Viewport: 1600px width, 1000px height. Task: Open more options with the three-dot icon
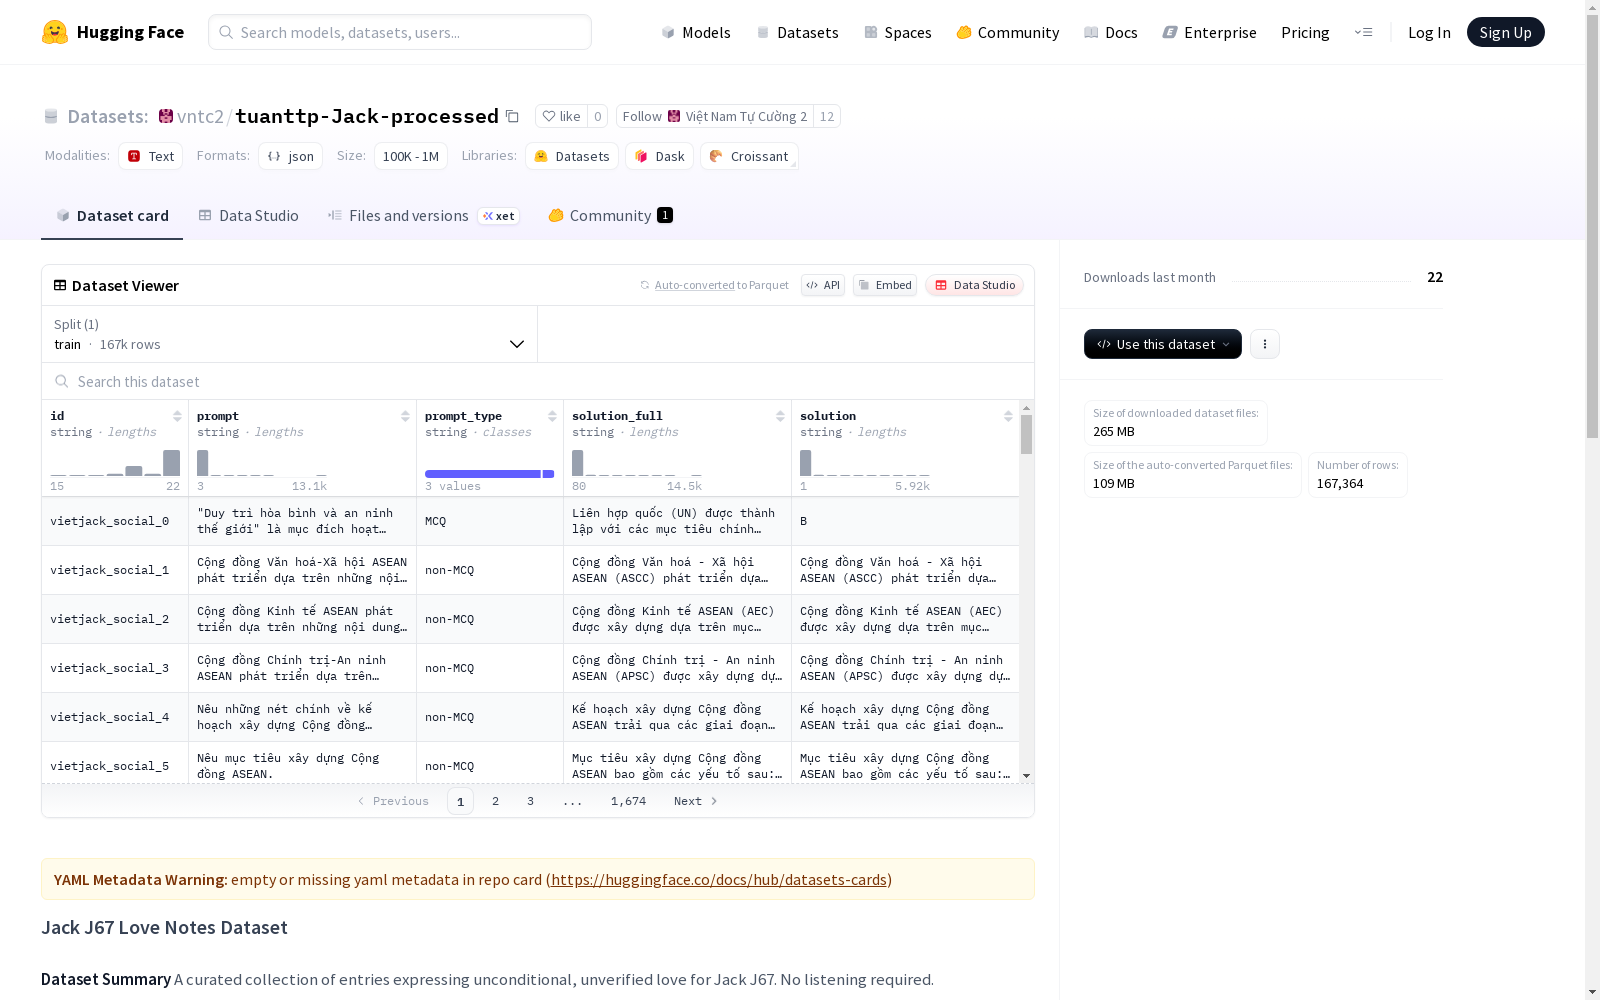[x=1265, y=344]
